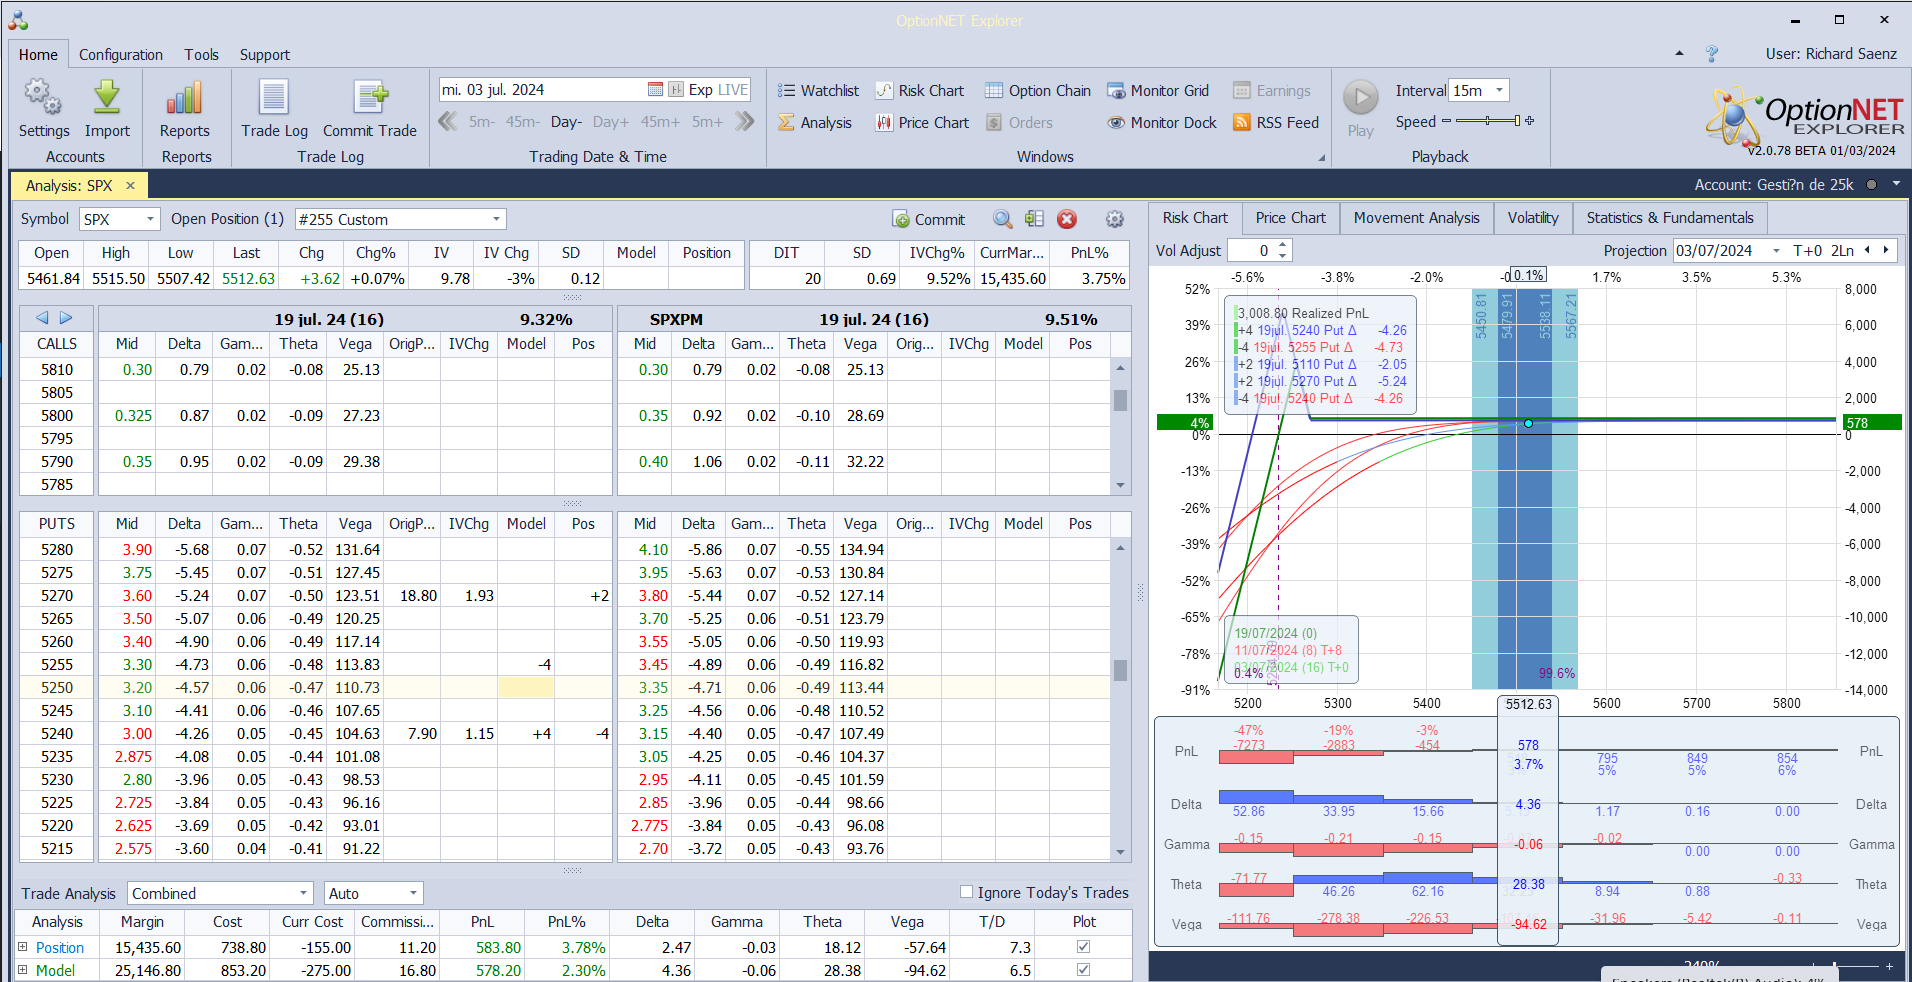The height and width of the screenshot is (982, 1912).
Task: Switch to the Volatility tab
Action: 1533,218
